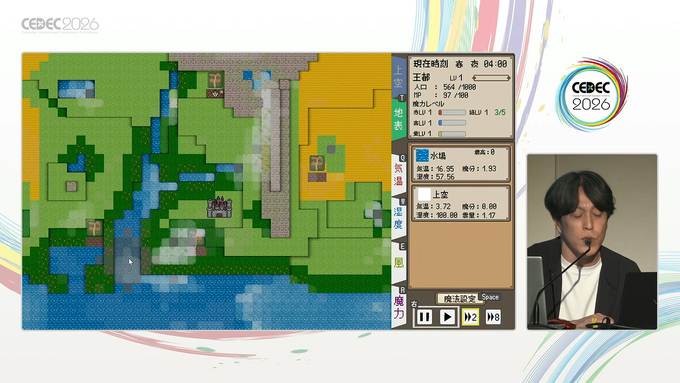This screenshot has width=680, height=383.
Task: Set simulation speed to 8x
Action: tap(493, 318)
